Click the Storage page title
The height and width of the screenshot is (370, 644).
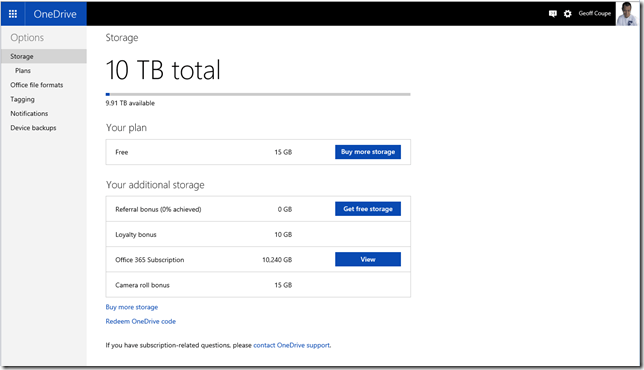pos(122,38)
